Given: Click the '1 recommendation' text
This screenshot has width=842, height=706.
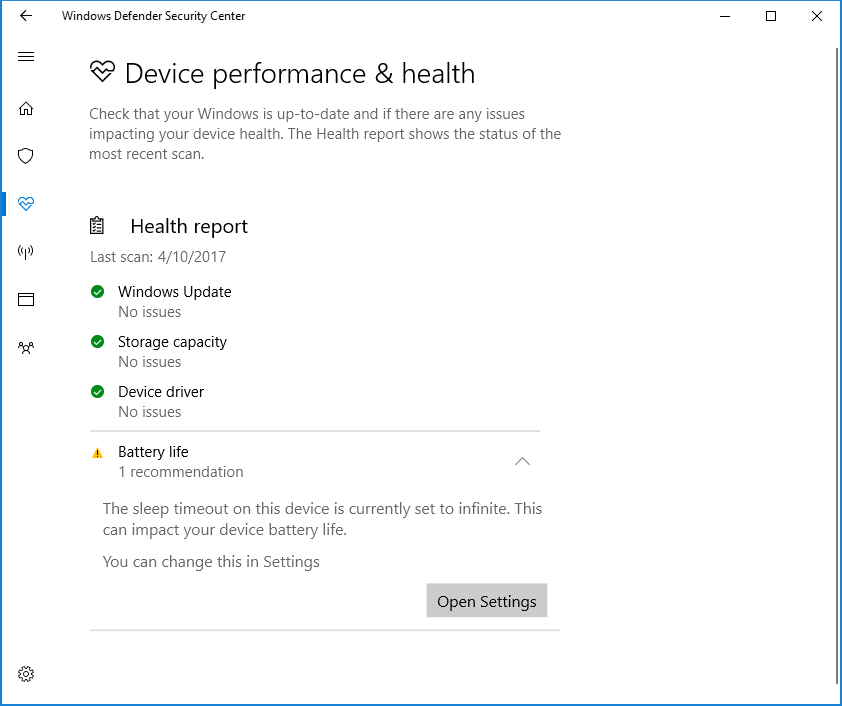Looking at the screenshot, I should pos(180,472).
